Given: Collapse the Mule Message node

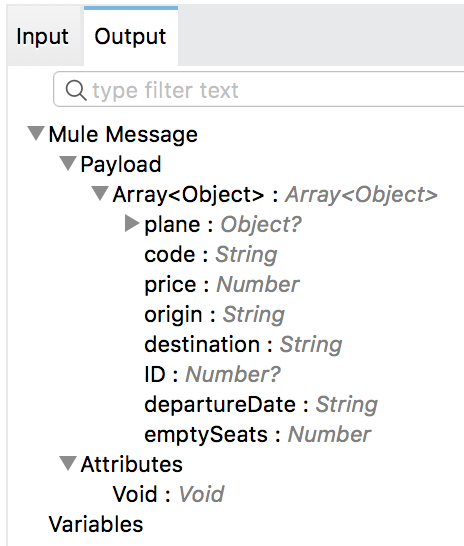Looking at the screenshot, I should pos(36,133).
